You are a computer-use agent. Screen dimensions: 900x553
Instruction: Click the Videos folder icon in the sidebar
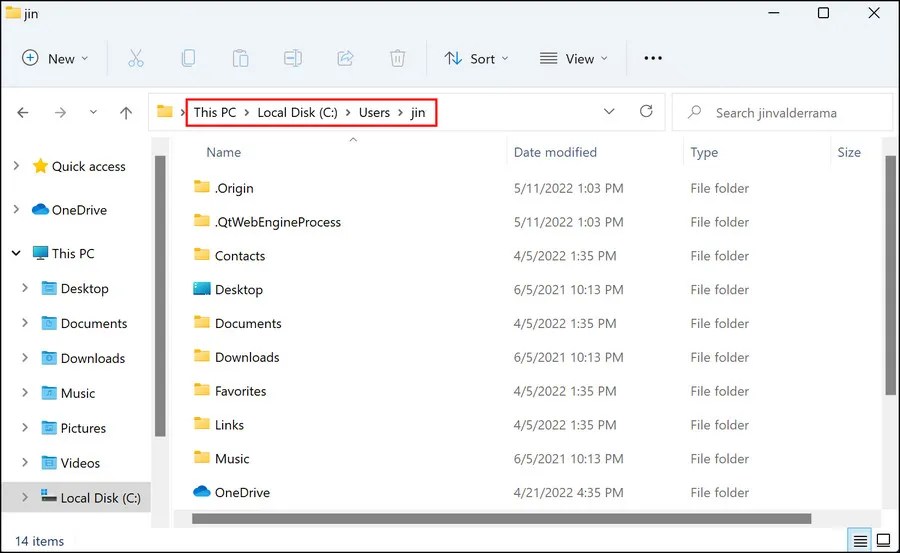tap(49, 462)
